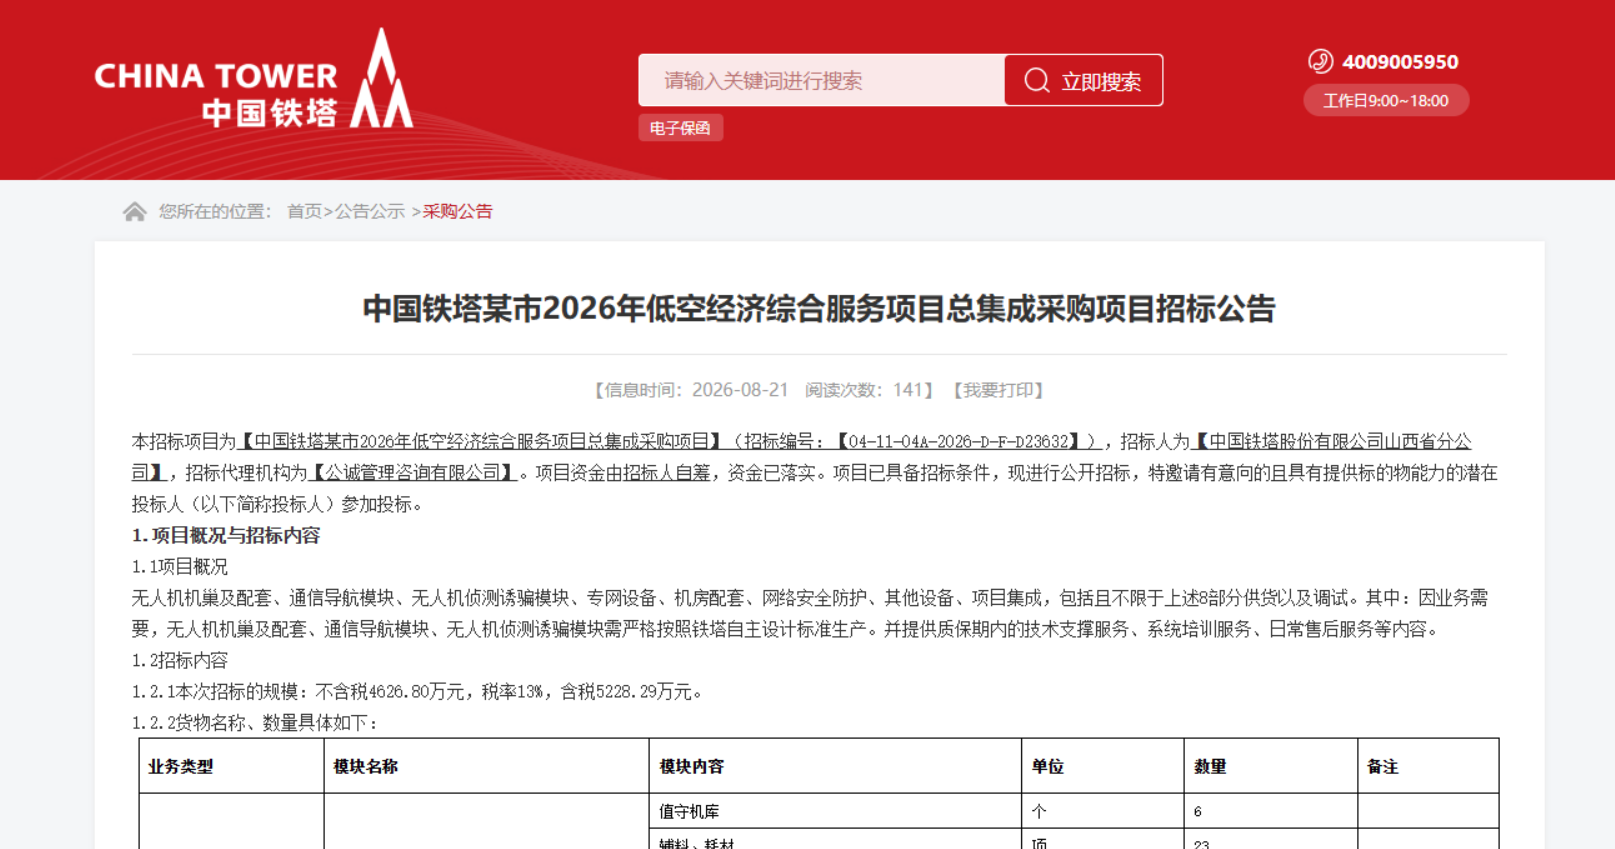1615x849 pixels.
Task: Click the 数量 table header
Action: 1210,767
